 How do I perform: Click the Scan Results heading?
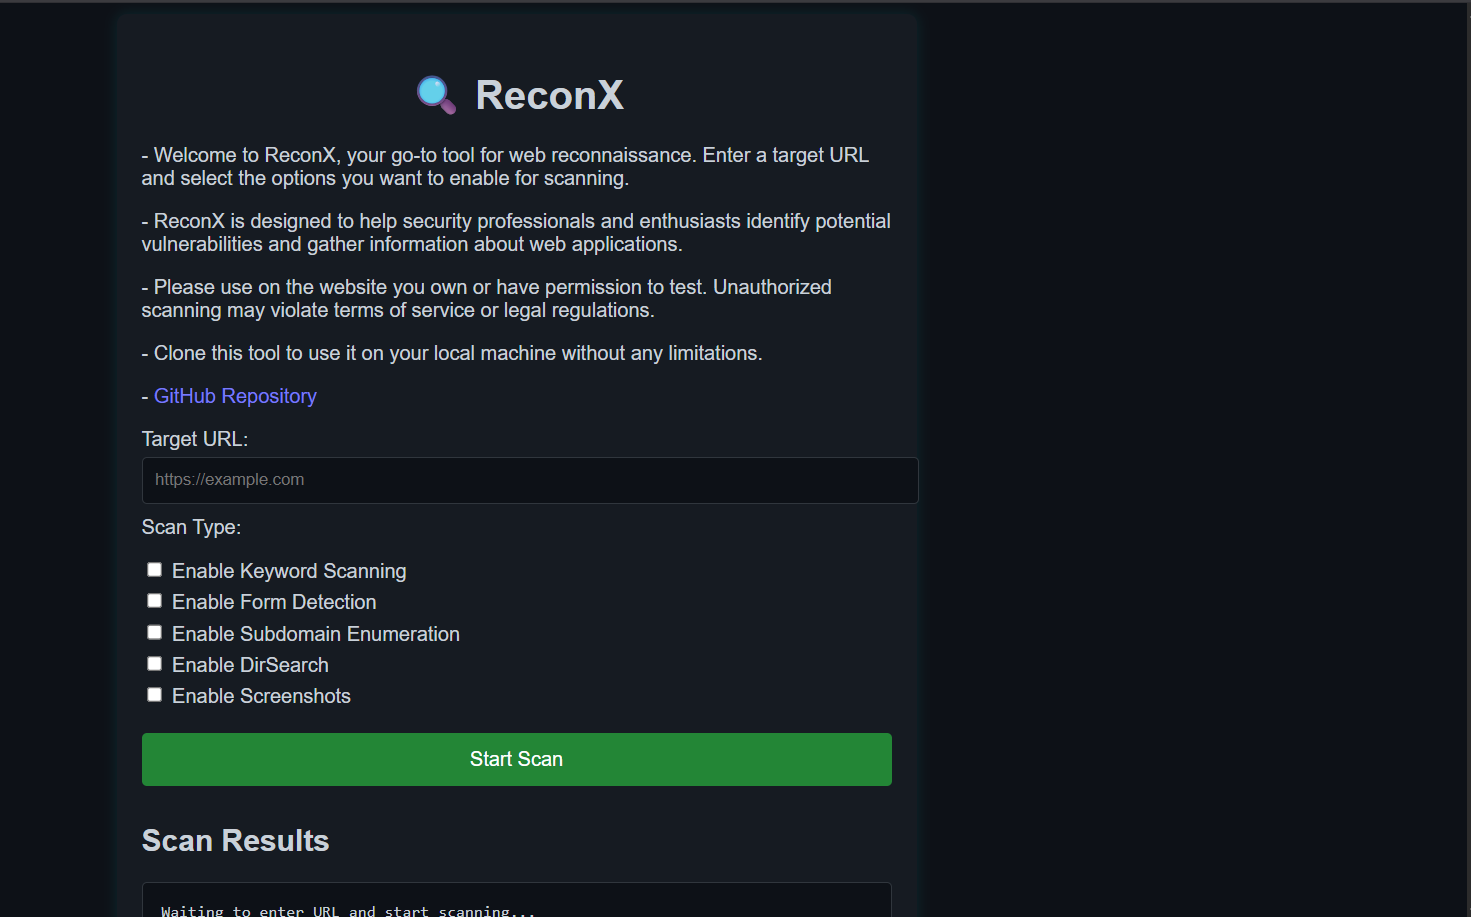[235, 841]
